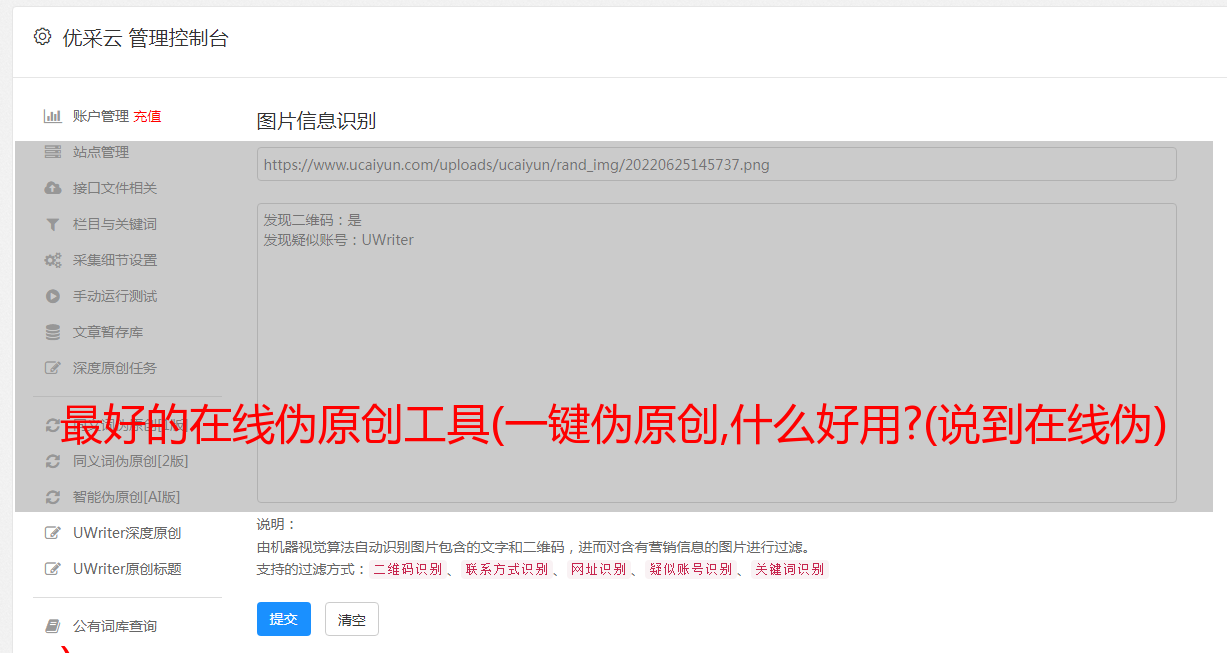Open 账户管理 in the sidebar

click(101, 116)
